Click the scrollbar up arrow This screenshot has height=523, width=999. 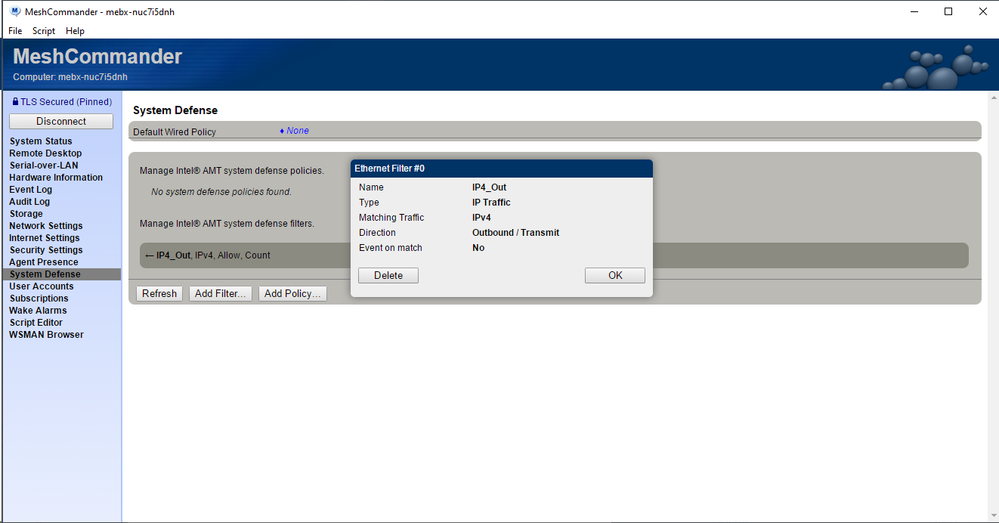point(993,98)
